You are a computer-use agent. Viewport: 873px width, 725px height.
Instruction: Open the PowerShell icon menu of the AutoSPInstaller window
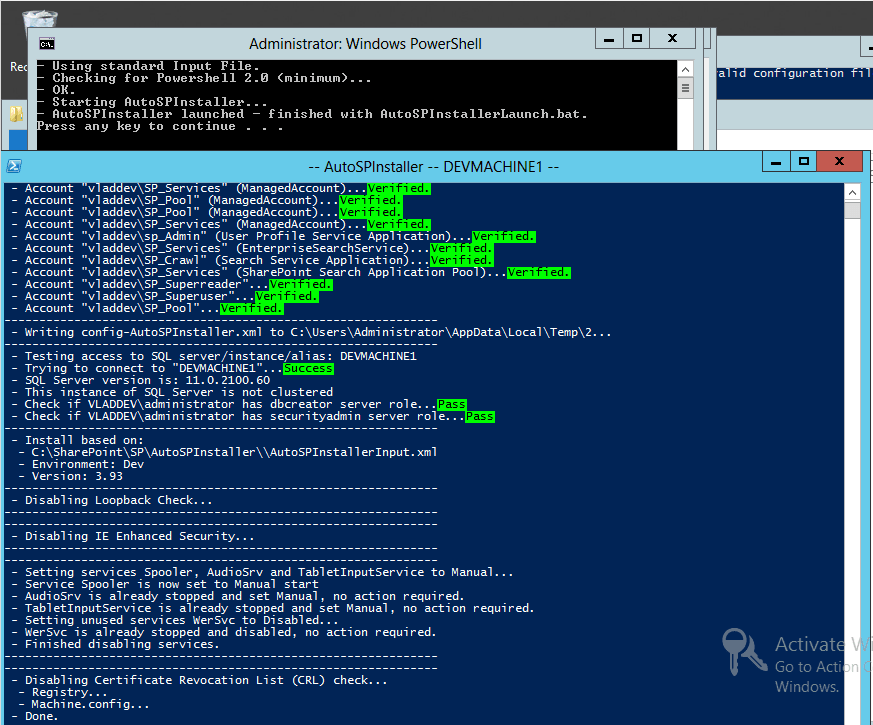tap(14, 166)
